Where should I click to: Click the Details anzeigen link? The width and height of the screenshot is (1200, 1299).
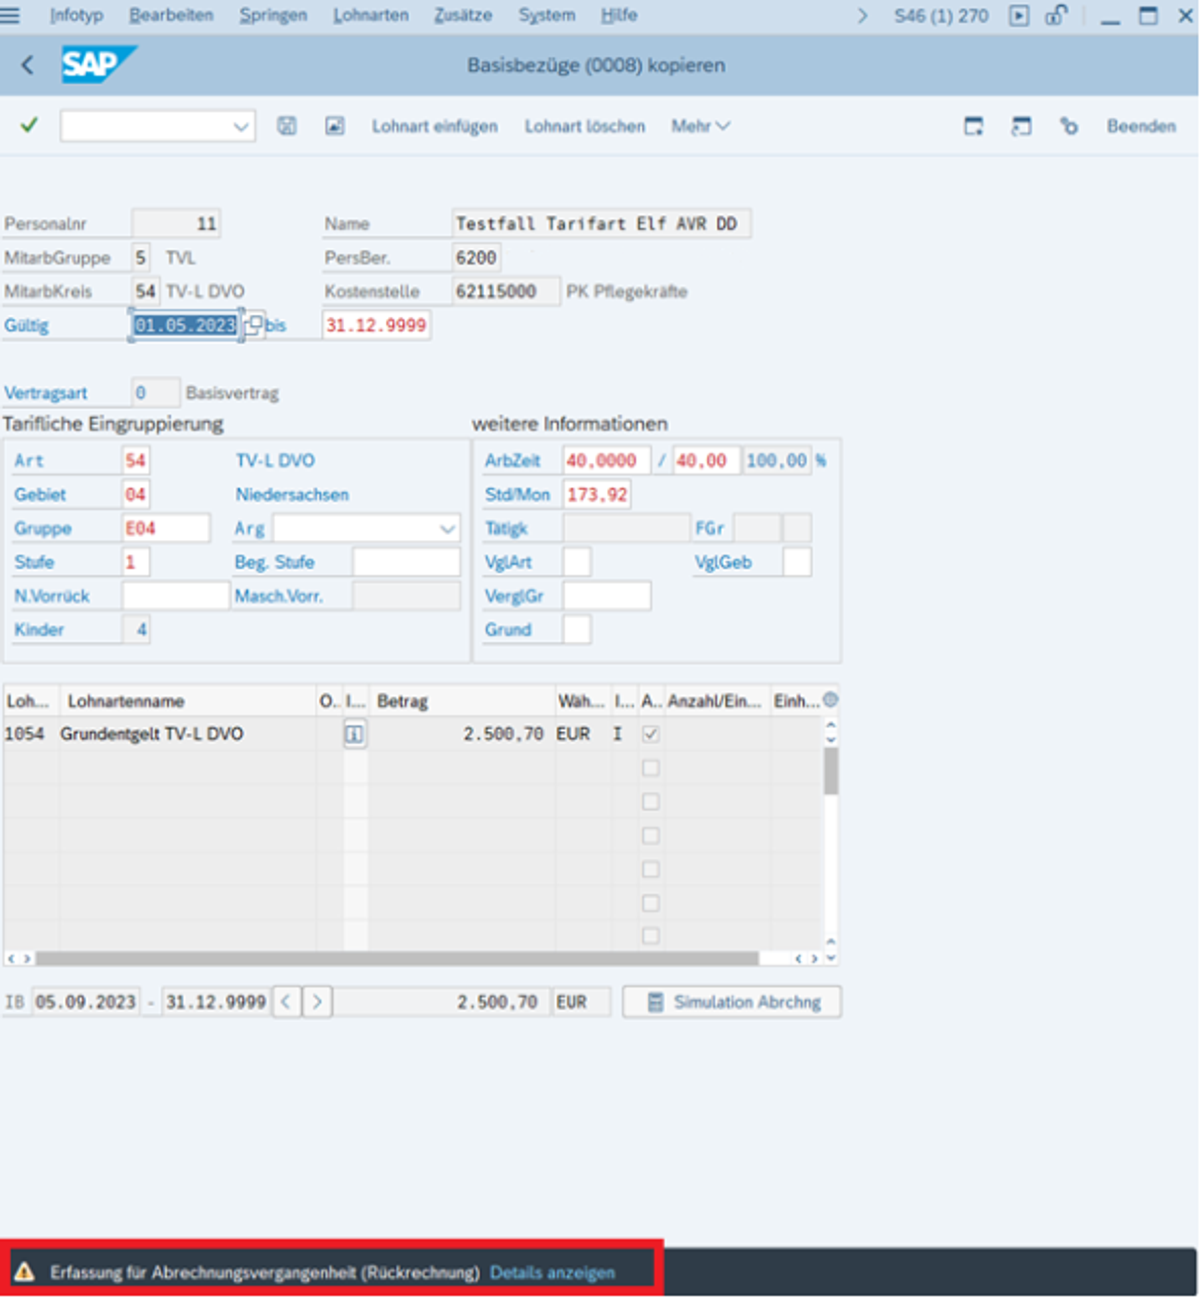pos(552,1272)
